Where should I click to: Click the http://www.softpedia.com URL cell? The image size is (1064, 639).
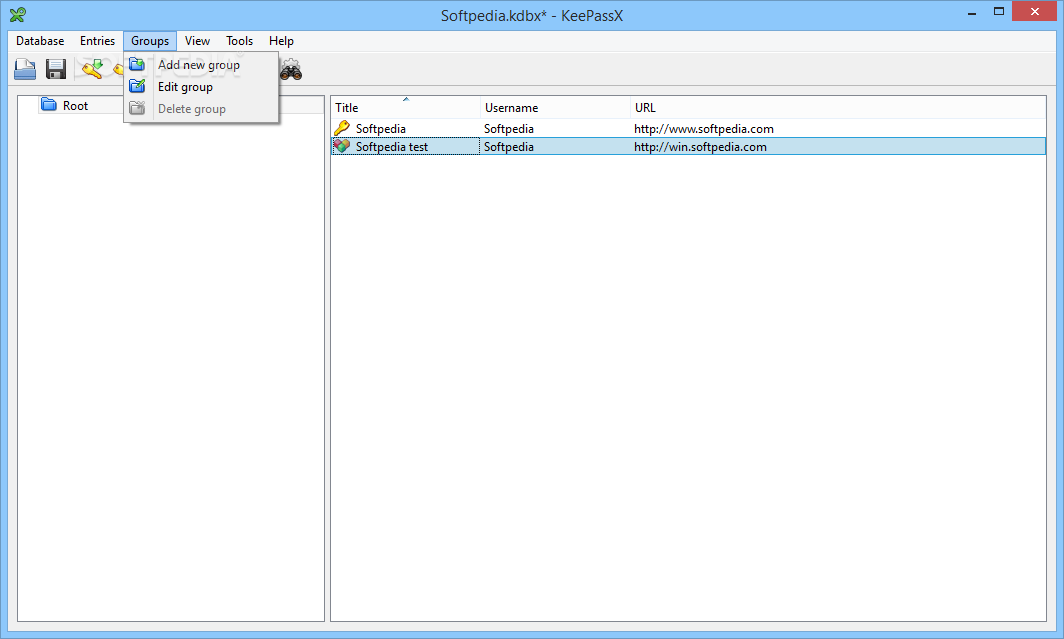point(704,129)
